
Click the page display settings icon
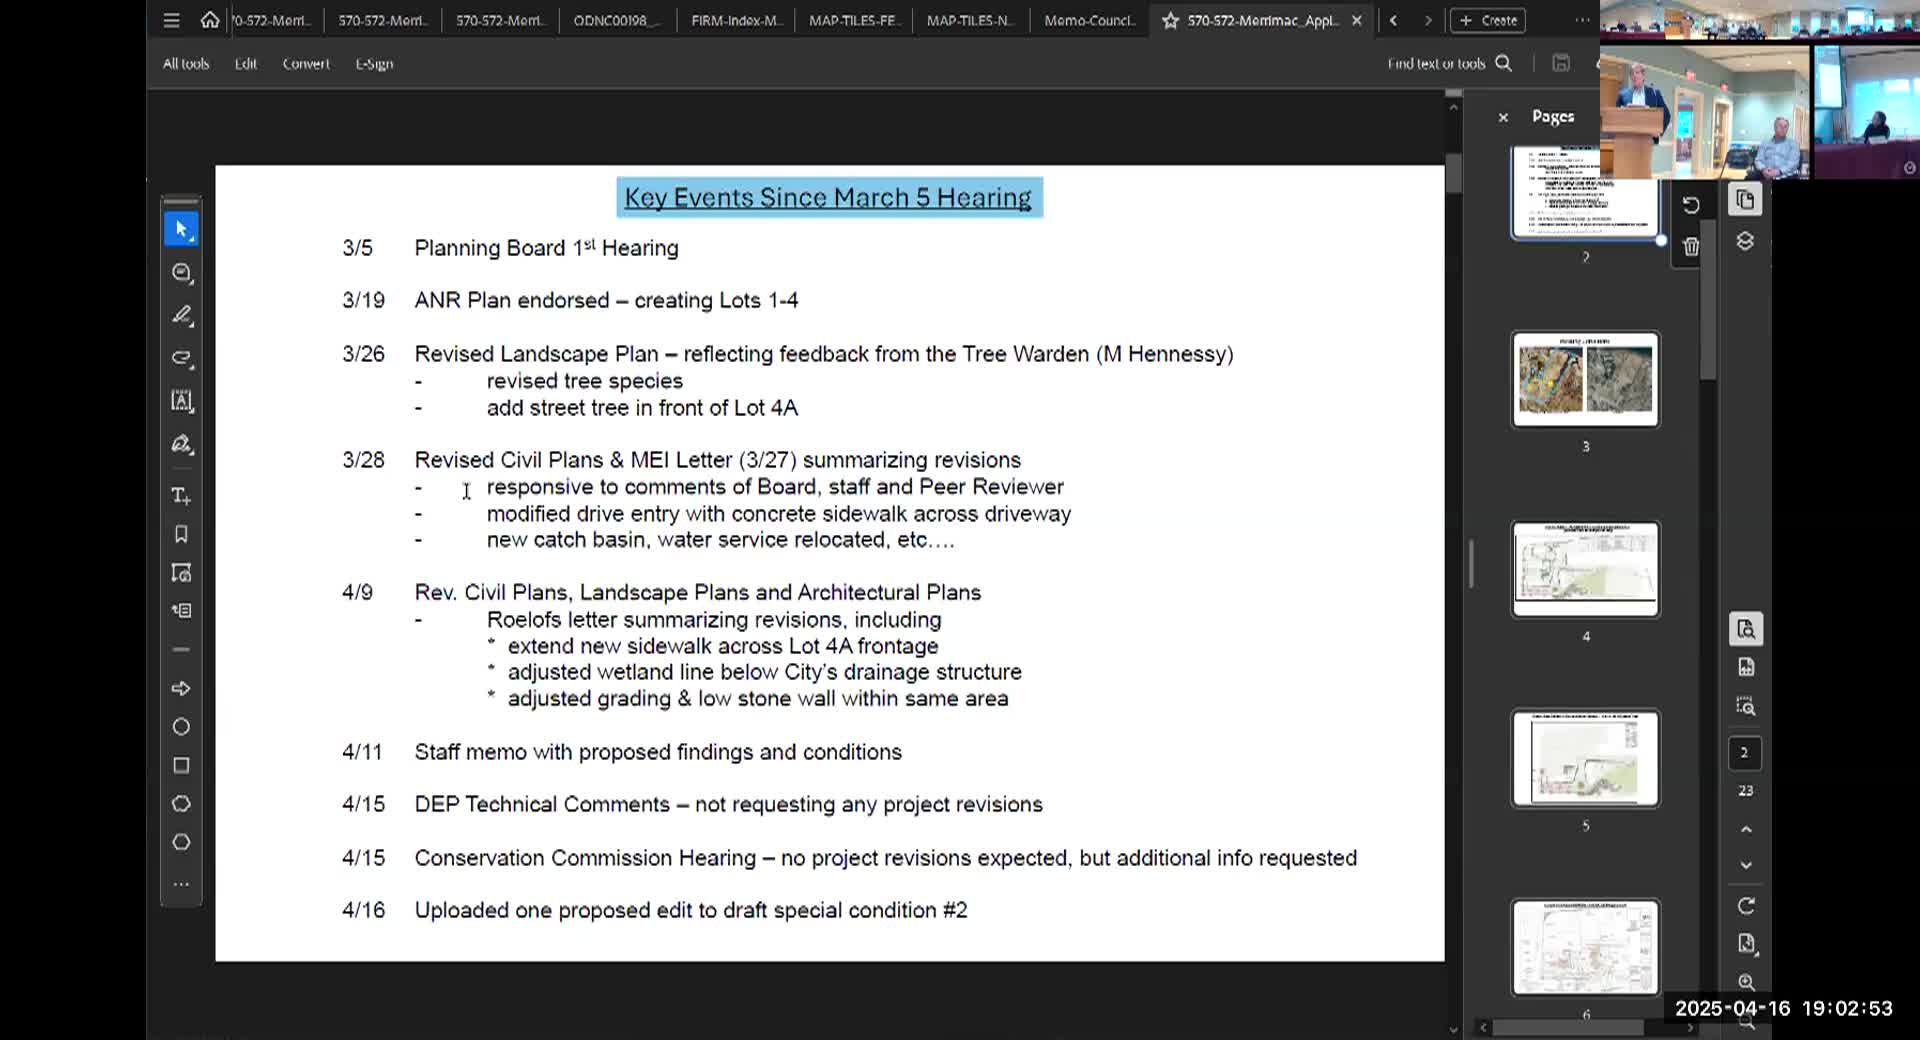pos(1745,667)
